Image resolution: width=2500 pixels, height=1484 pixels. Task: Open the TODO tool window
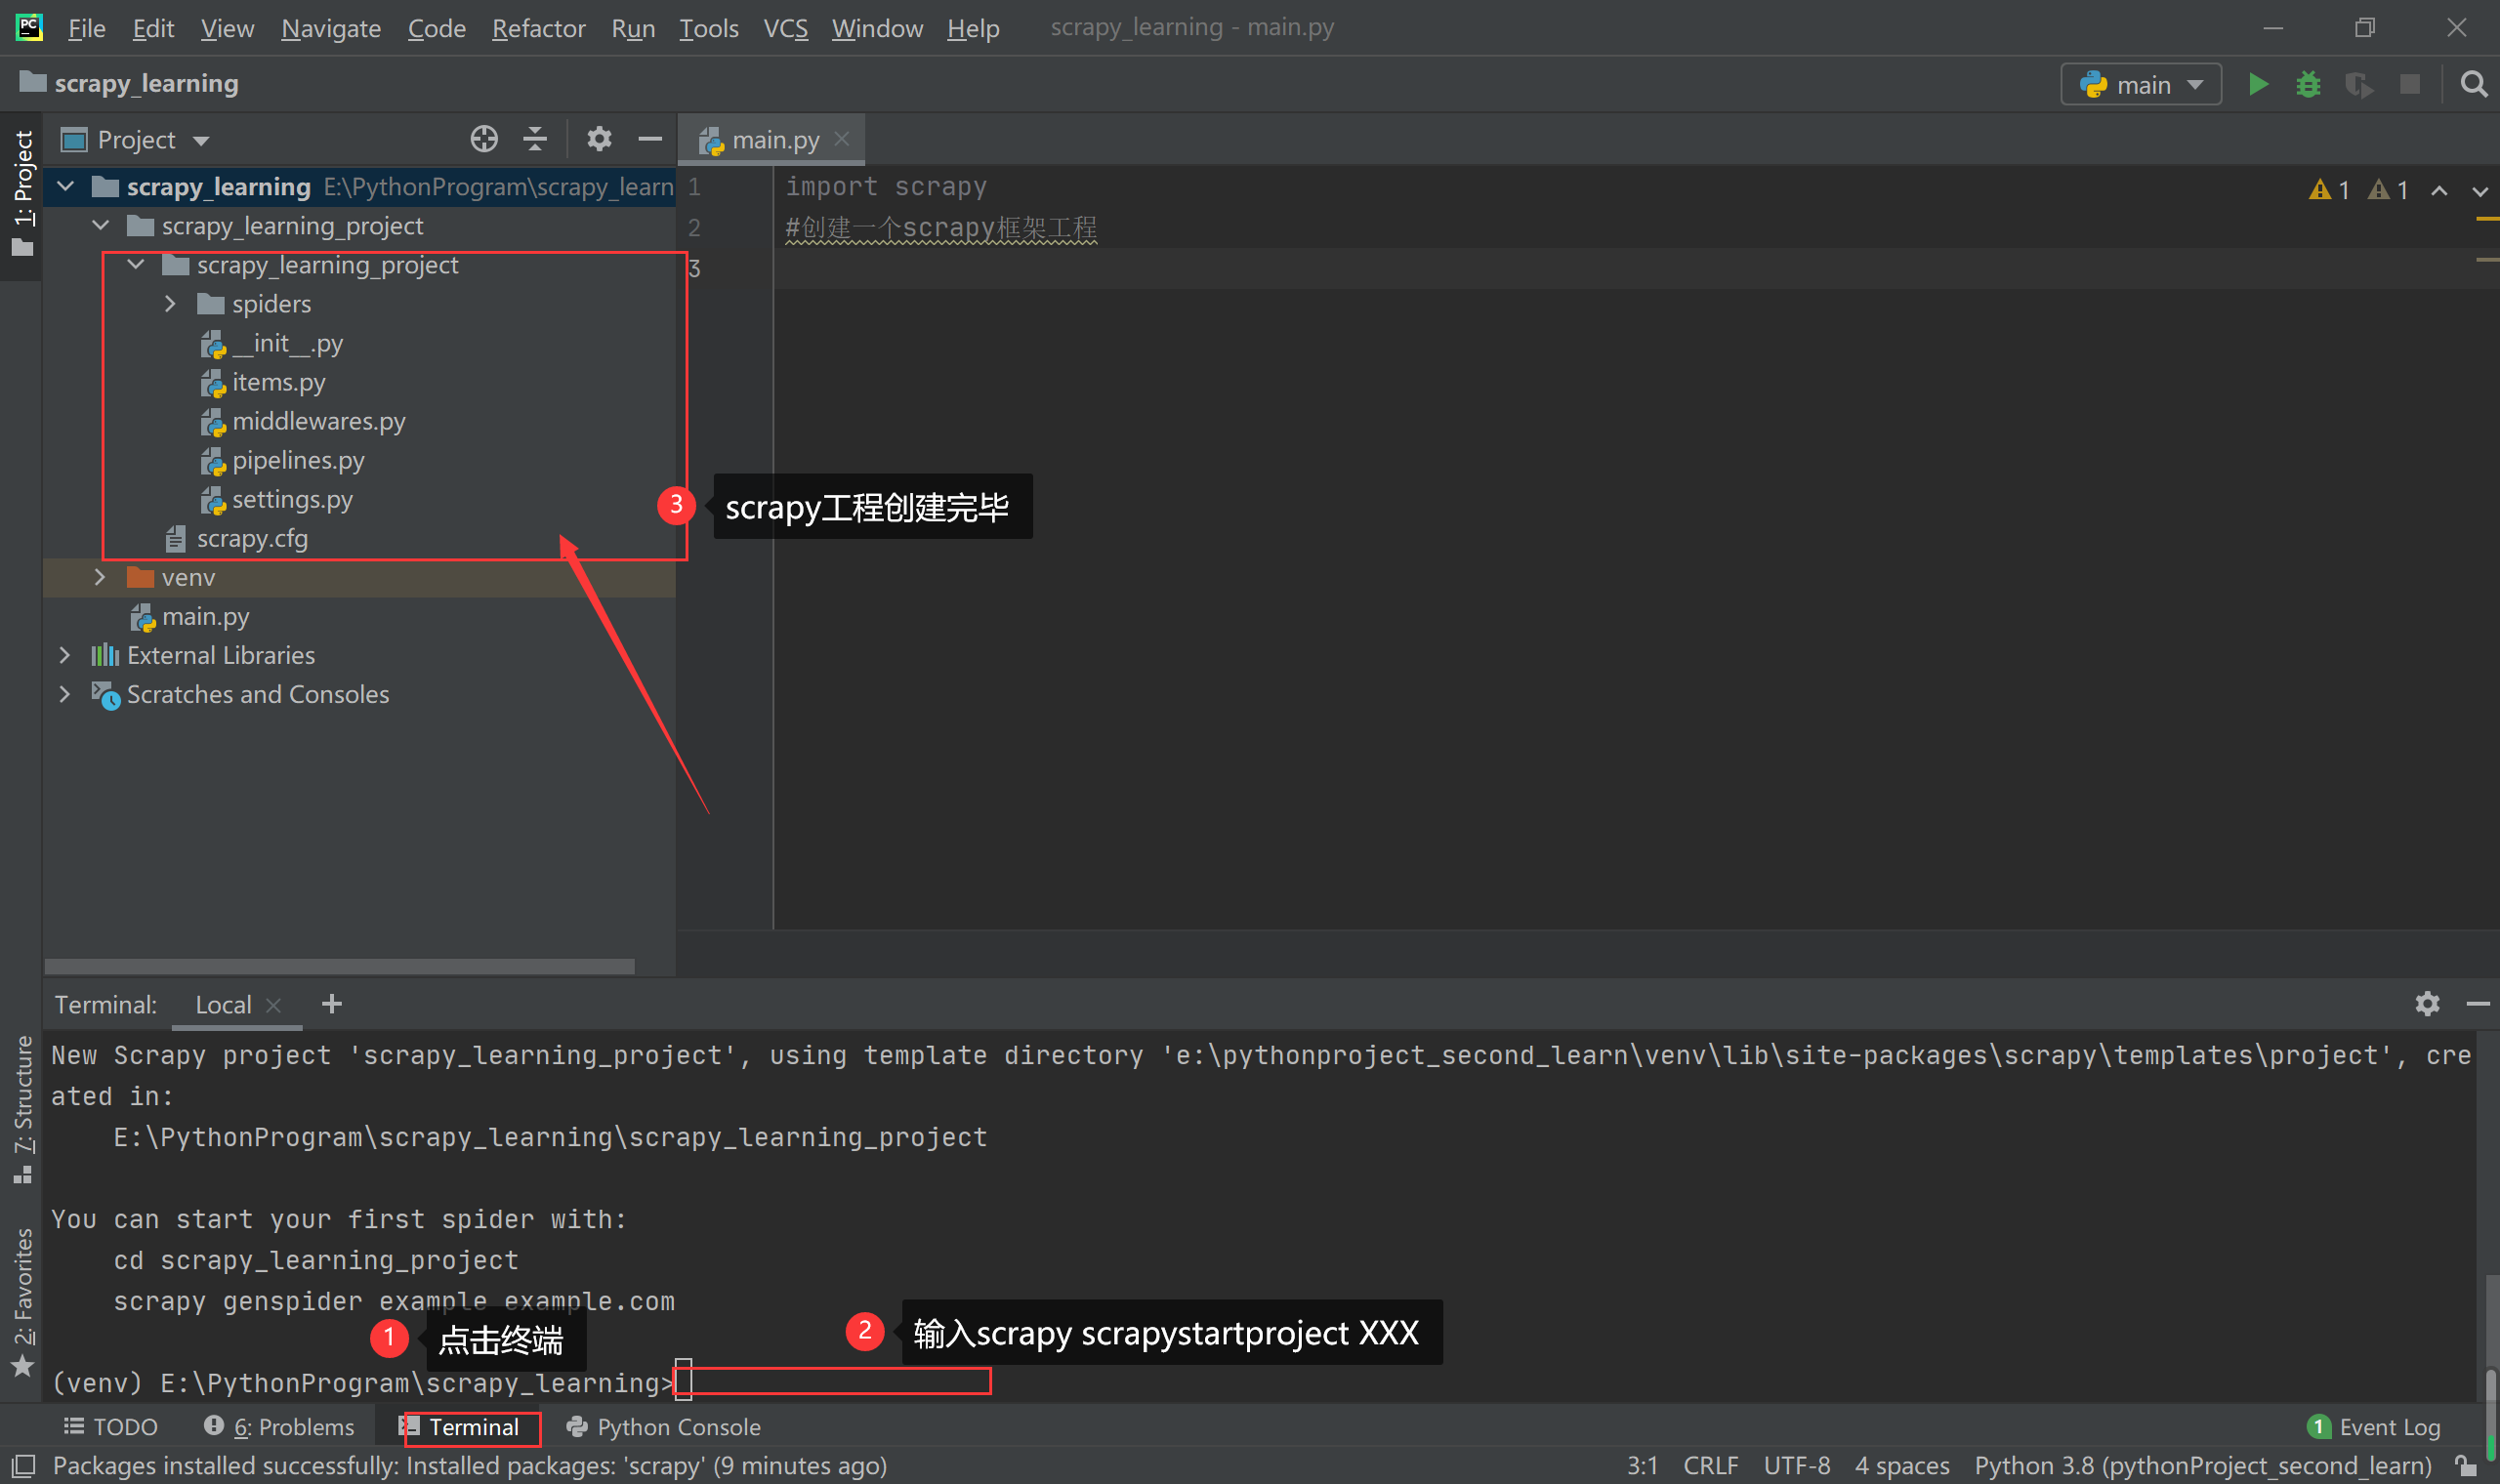click(x=111, y=1427)
